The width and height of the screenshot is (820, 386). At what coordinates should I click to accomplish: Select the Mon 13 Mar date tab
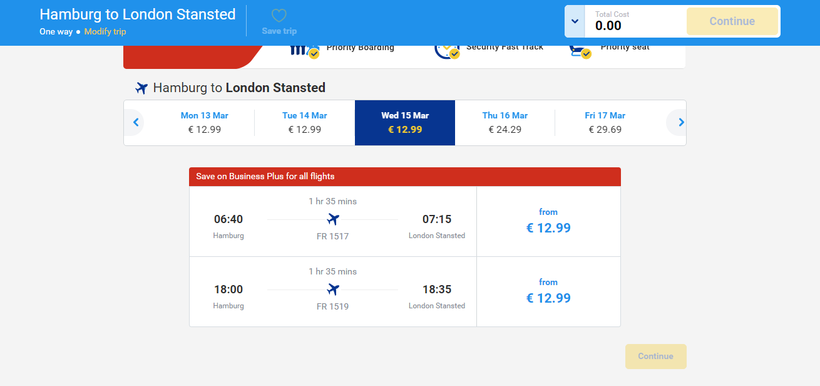point(204,122)
